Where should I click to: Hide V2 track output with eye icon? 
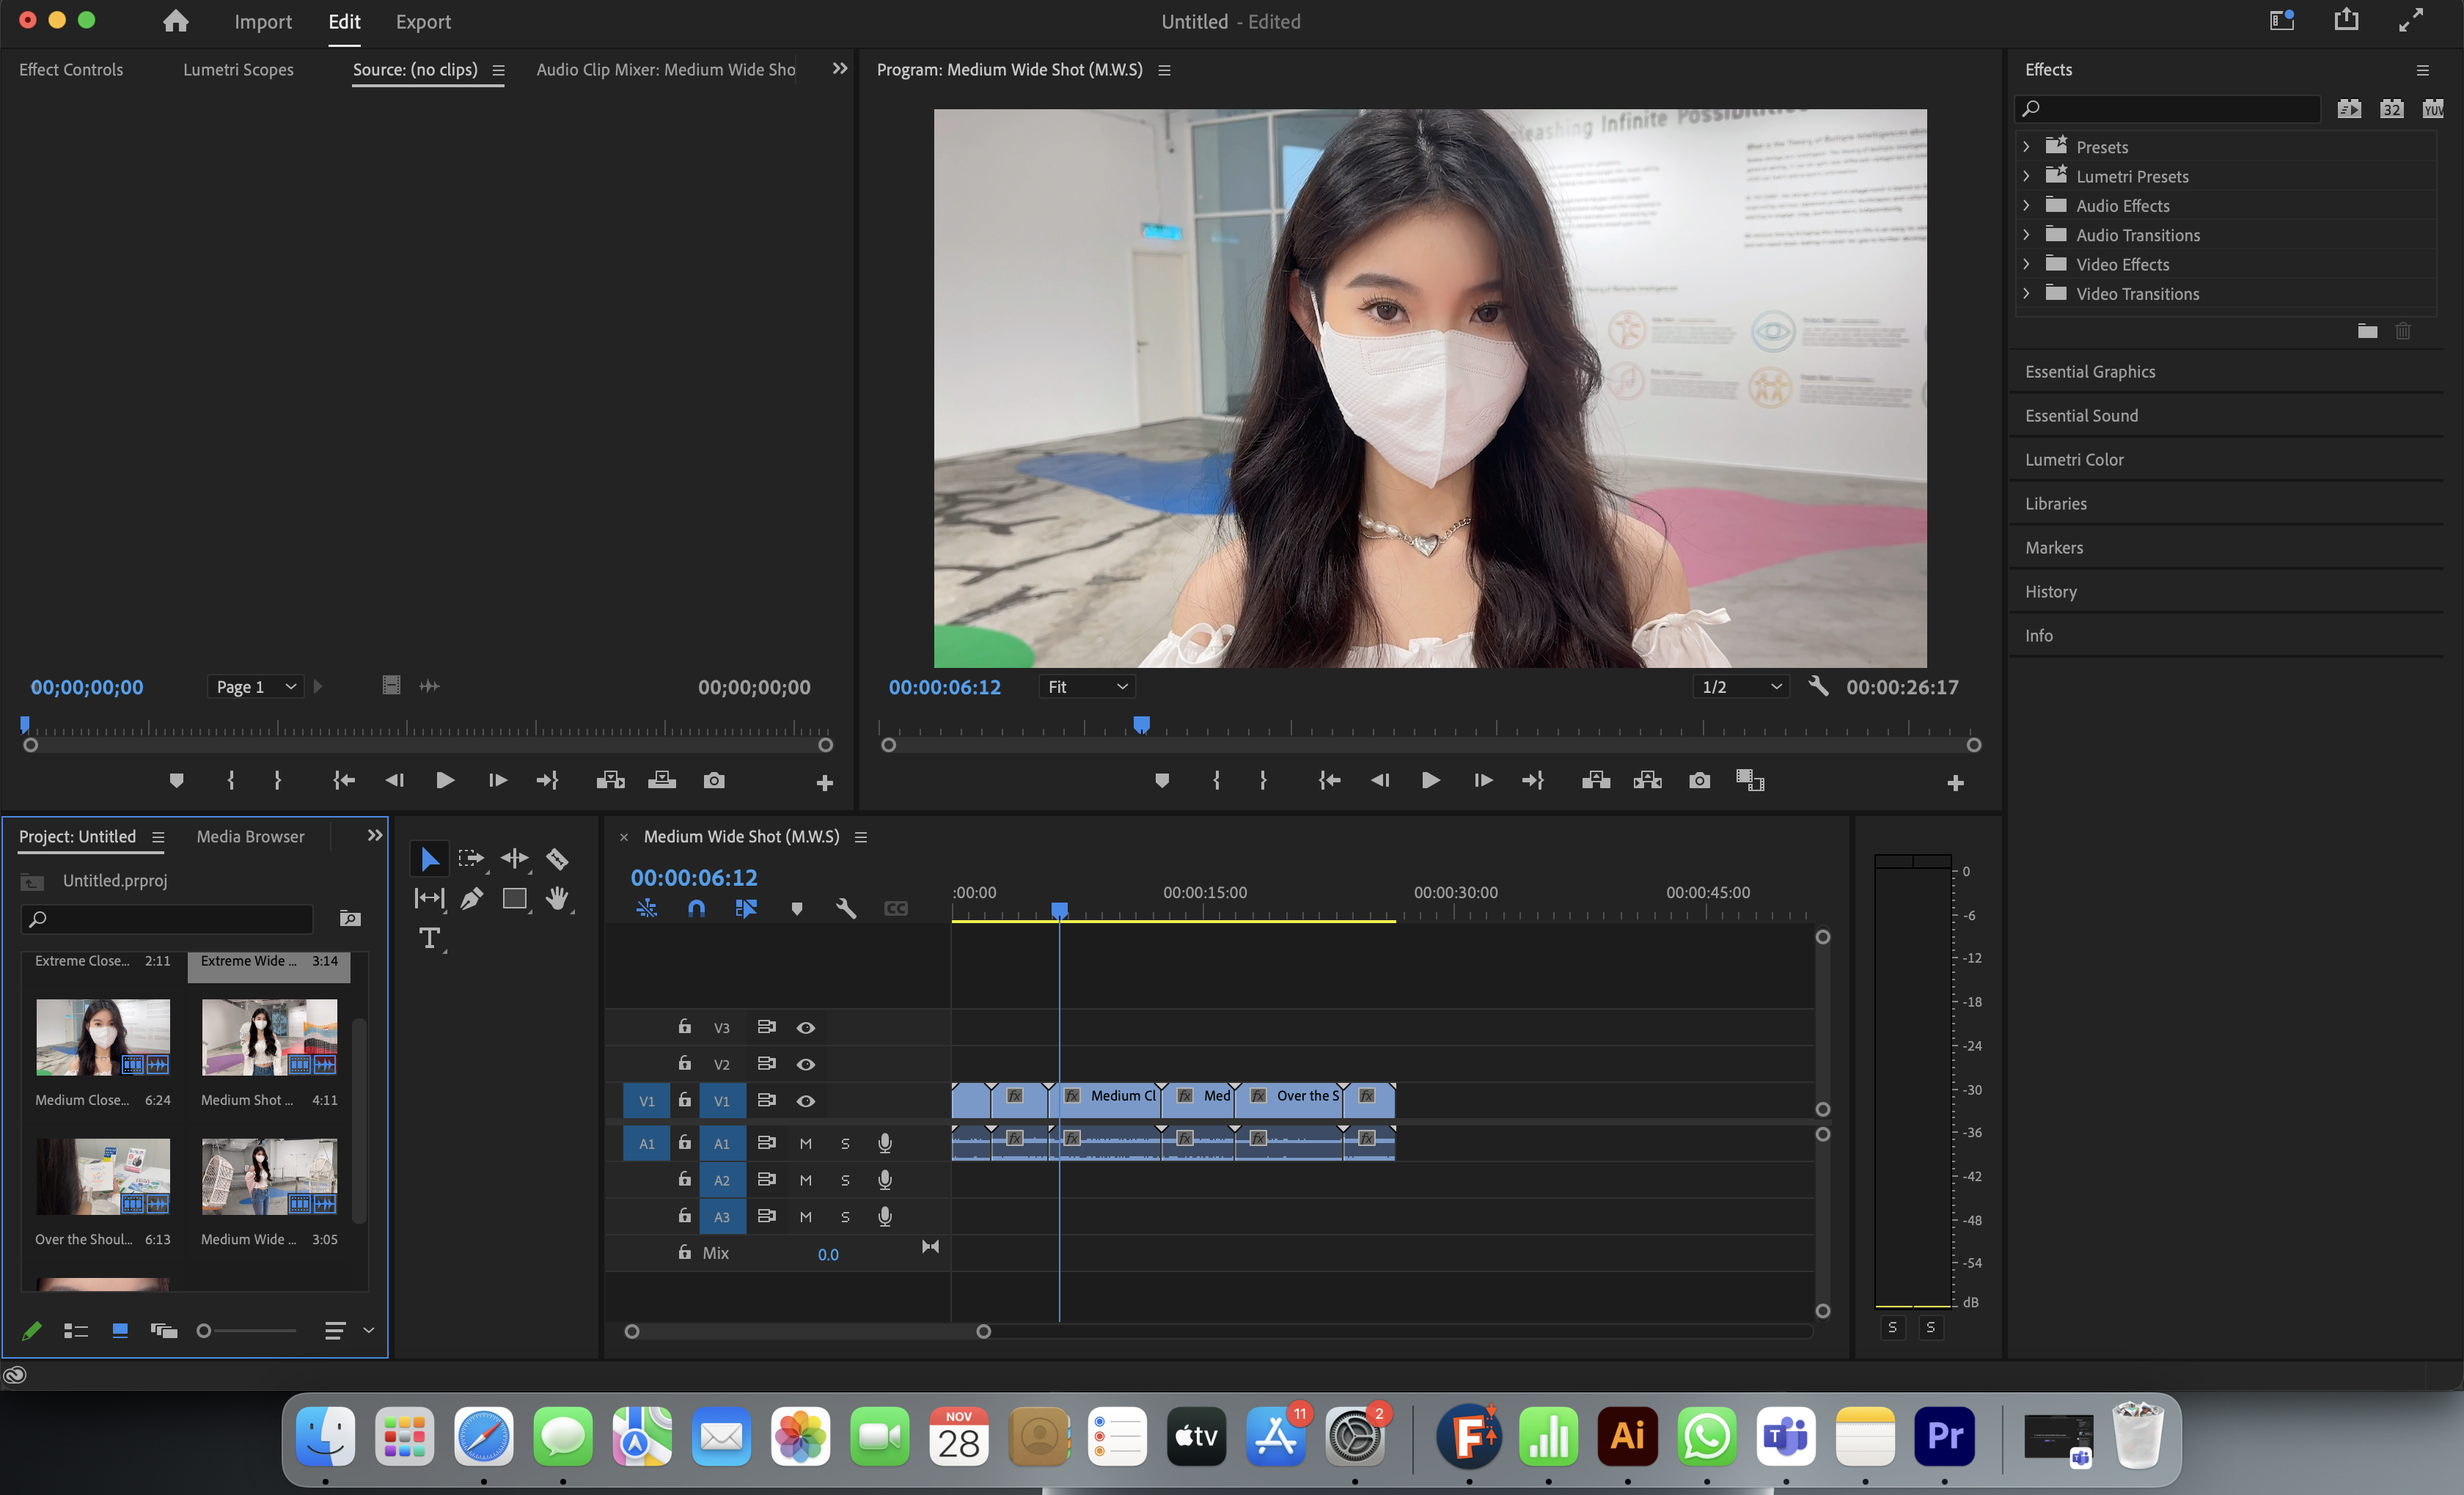805,1064
